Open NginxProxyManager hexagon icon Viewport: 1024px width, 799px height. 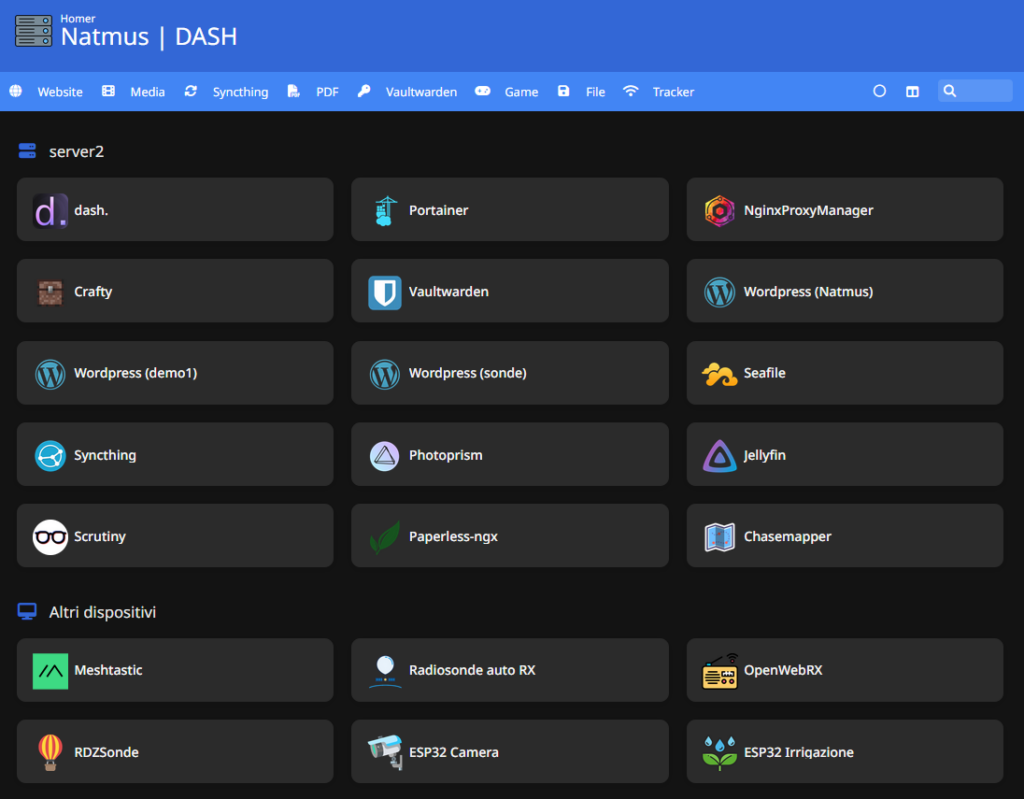pyautogui.click(x=719, y=210)
